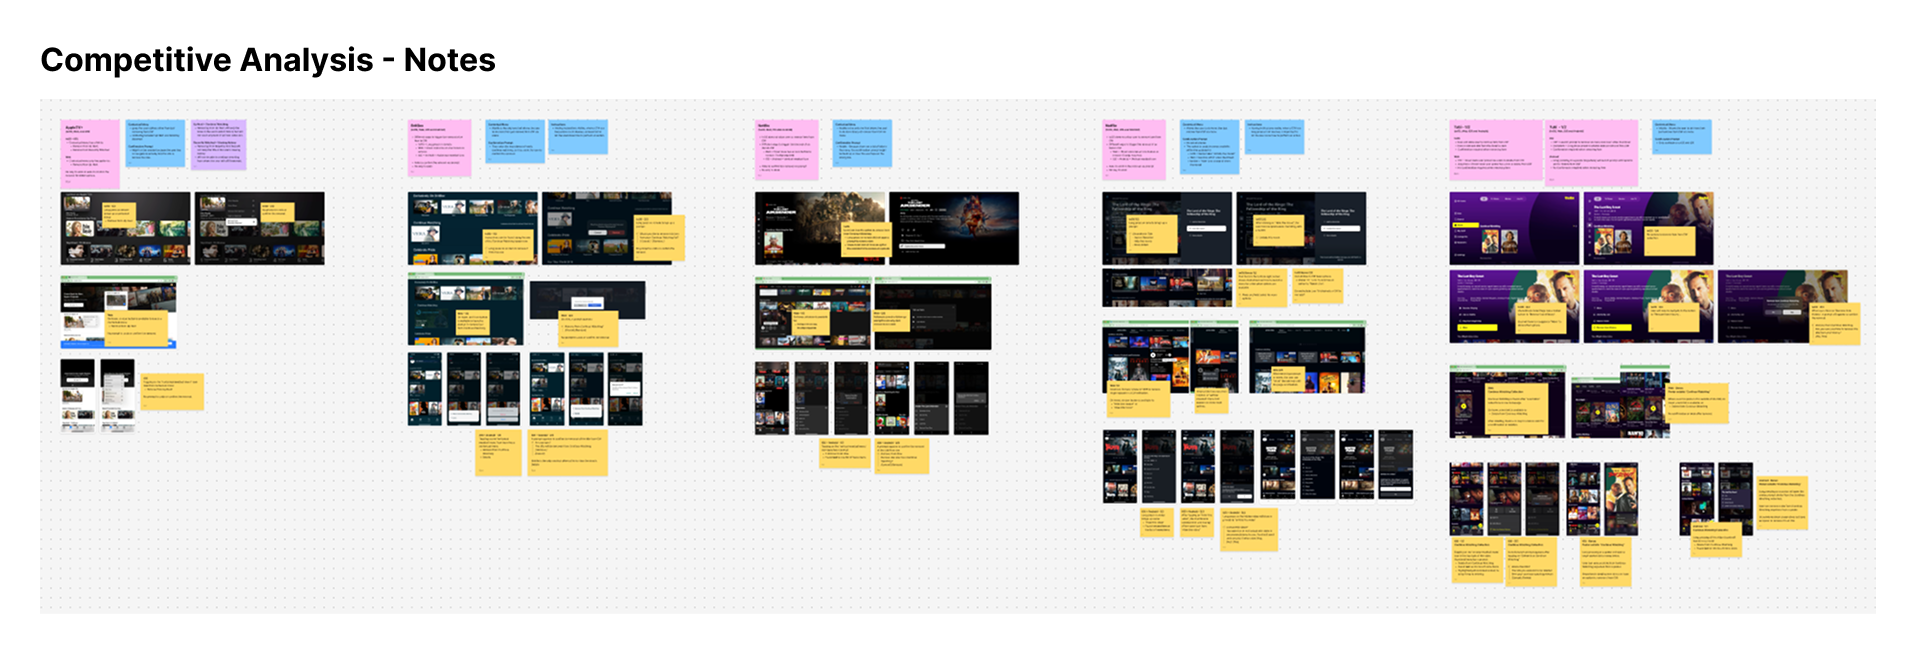Select the first Last Boy Scout detail screenshot
The image size is (1916, 654).
(x=1514, y=306)
